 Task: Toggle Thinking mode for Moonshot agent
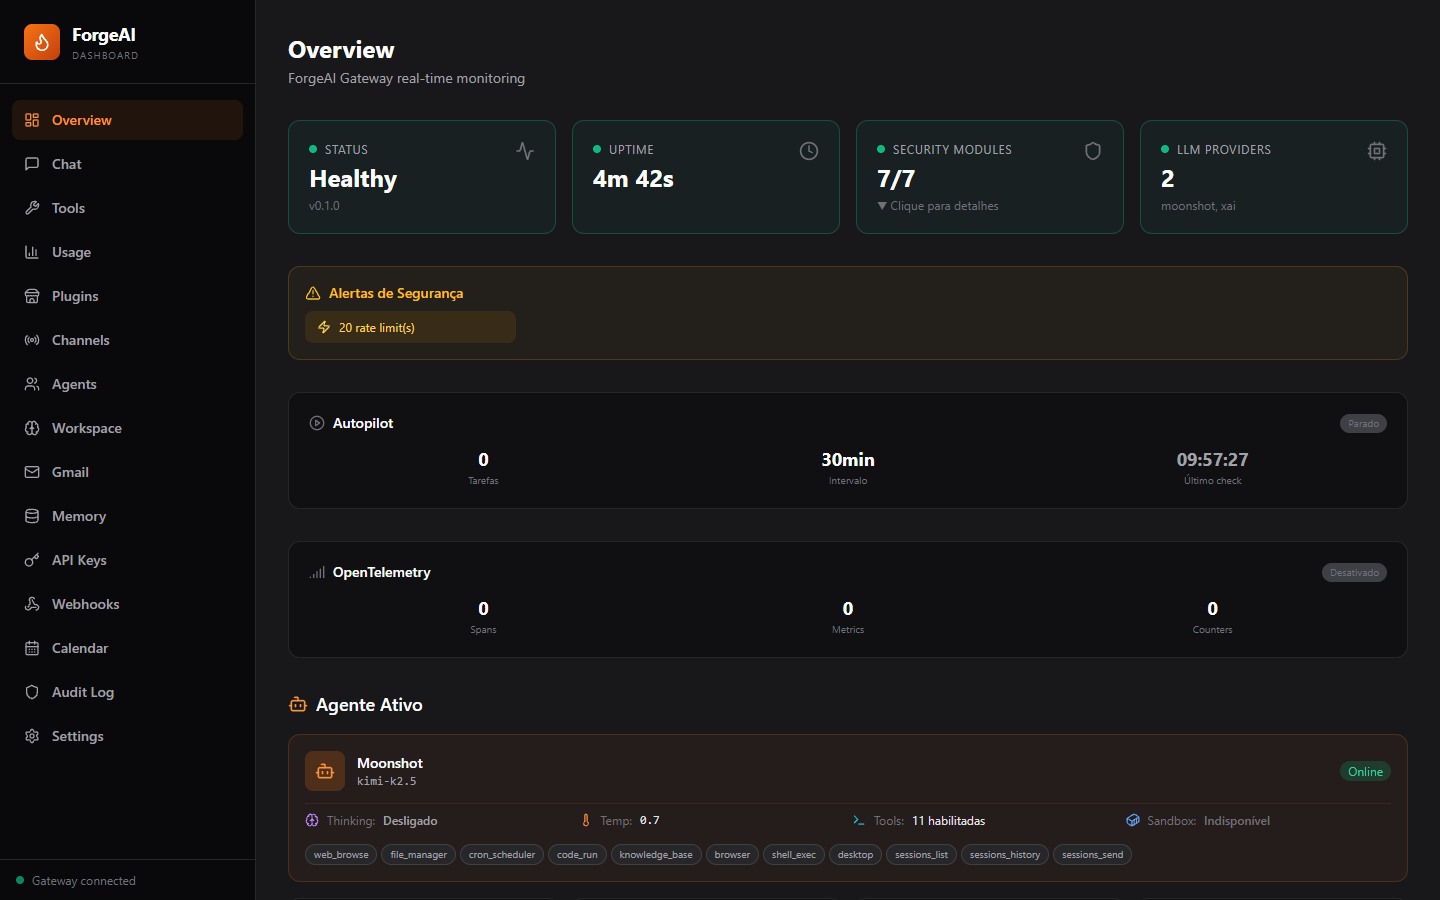(x=409, y=820)
